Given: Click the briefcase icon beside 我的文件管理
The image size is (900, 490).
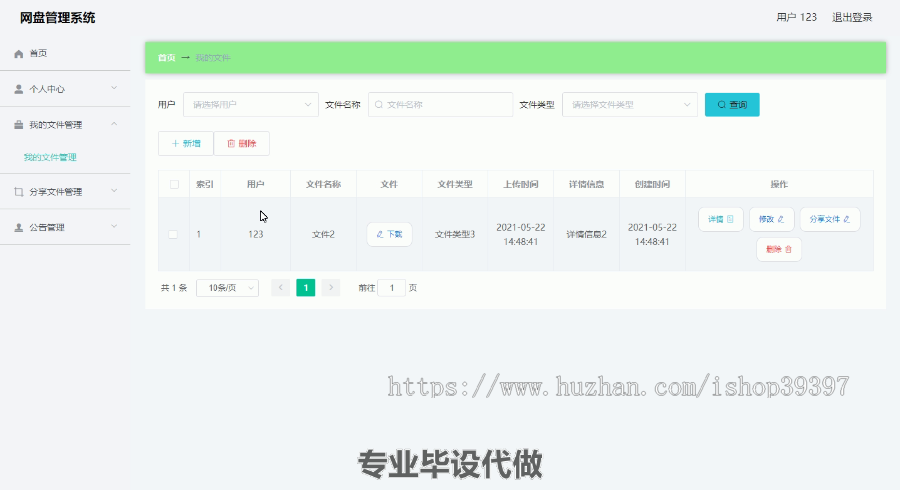Looking at the screenshot, I should tap(18, 125).
